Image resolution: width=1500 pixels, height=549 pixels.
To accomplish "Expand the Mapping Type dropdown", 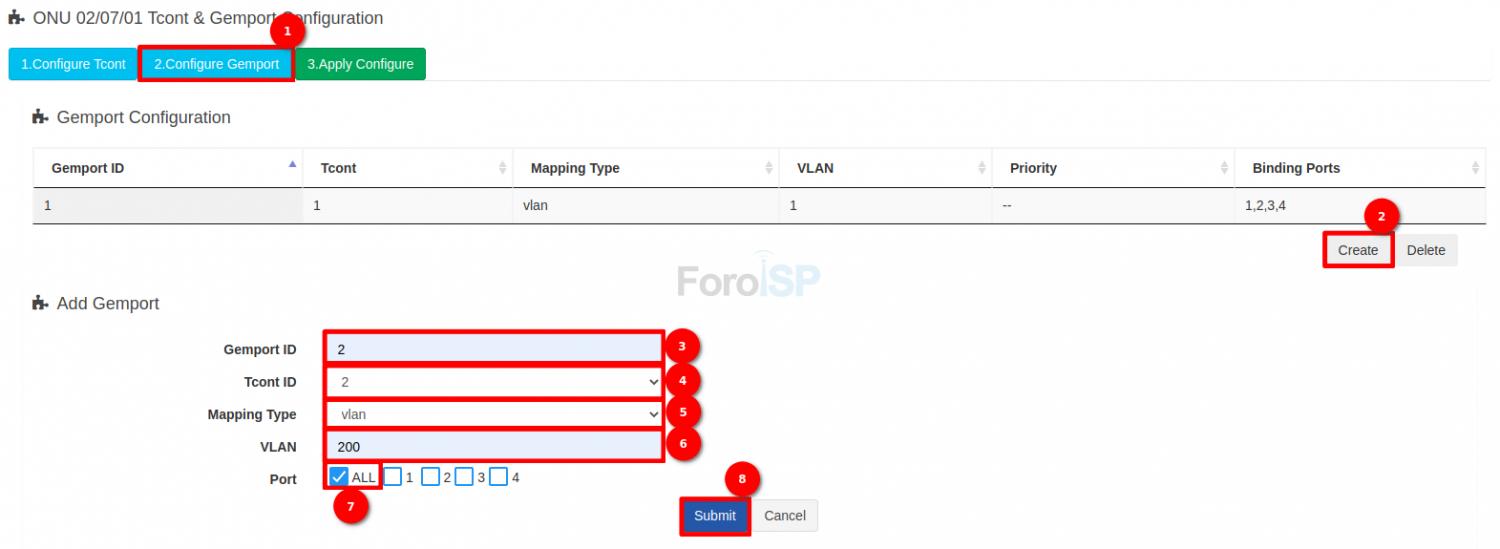I will coord(494,414).
